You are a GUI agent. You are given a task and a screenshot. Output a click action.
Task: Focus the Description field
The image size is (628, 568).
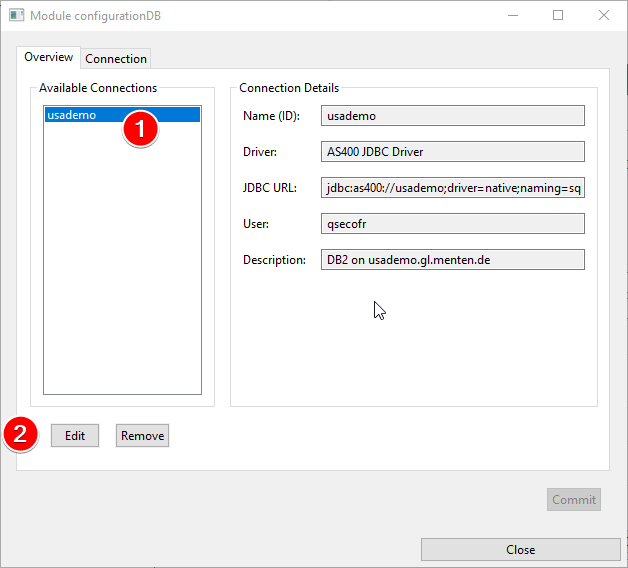[453, 260]
